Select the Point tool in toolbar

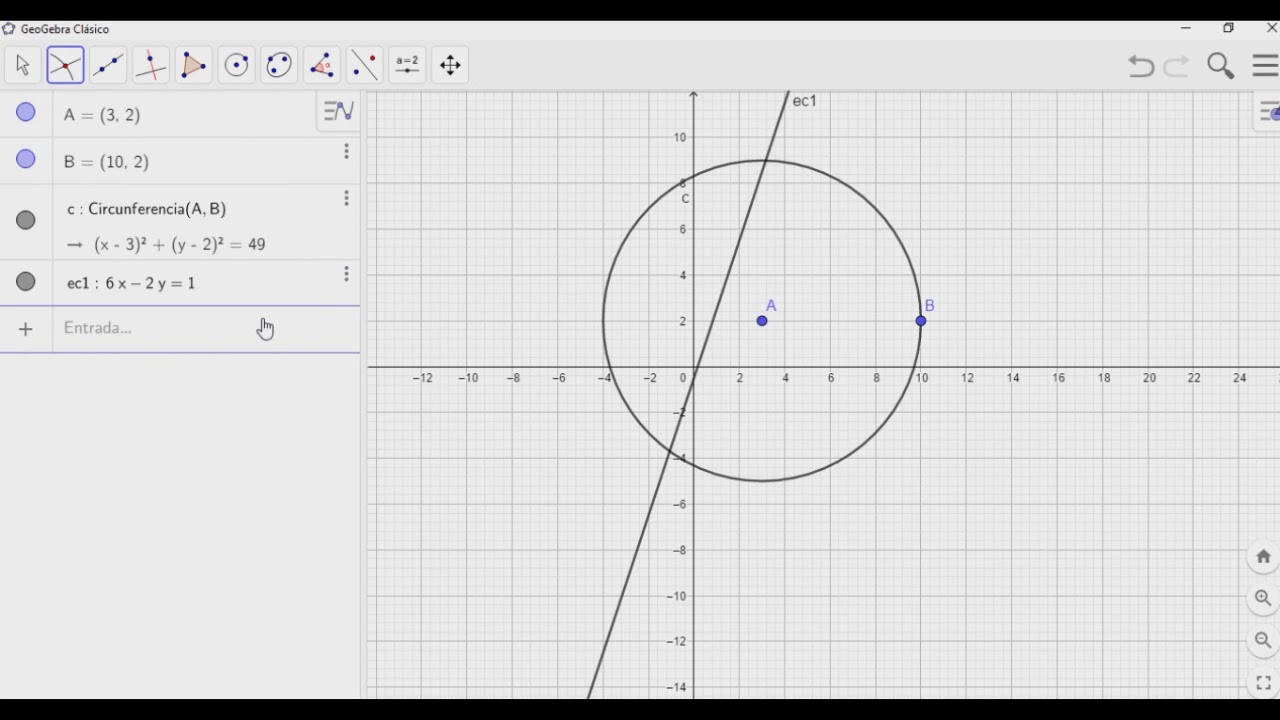coord(65,66)
